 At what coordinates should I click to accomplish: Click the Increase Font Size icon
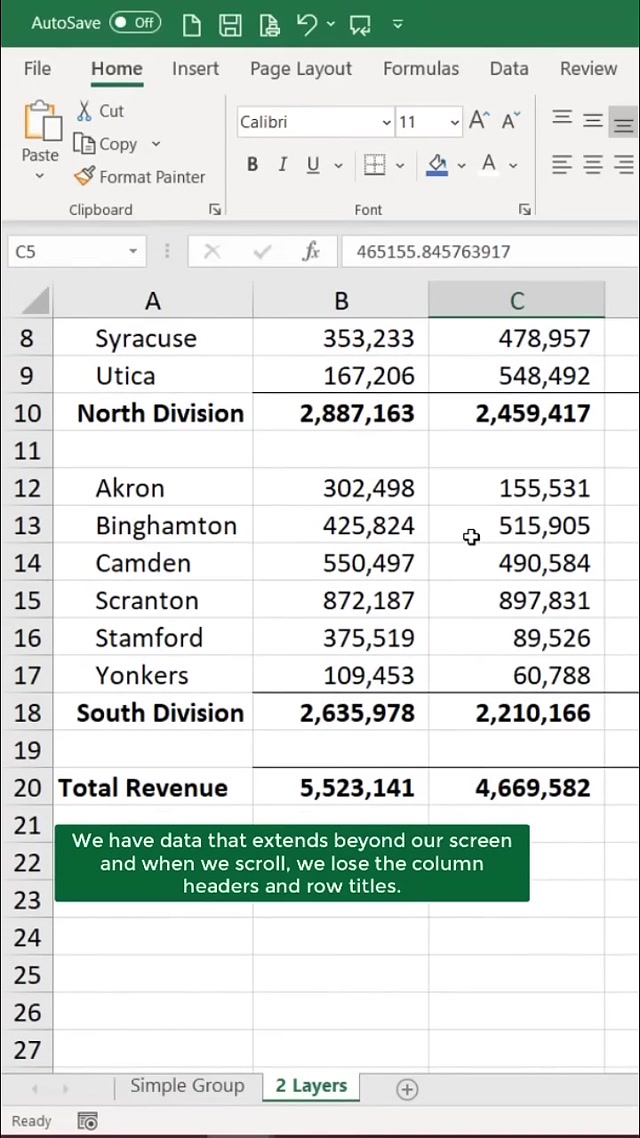[479, 122]
